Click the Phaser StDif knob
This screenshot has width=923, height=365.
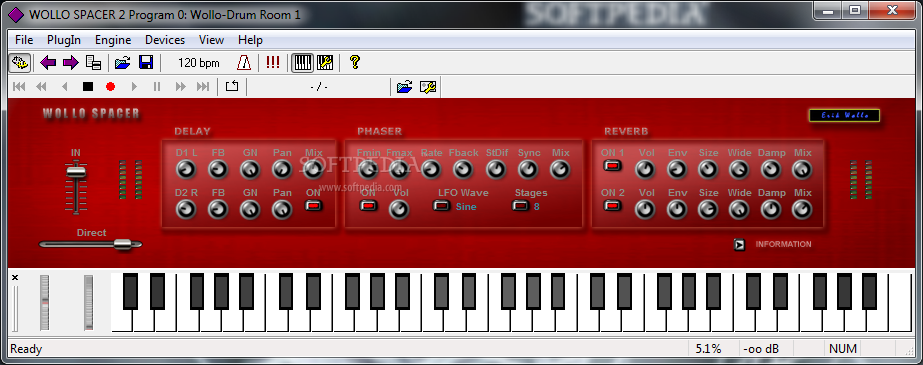496,170
